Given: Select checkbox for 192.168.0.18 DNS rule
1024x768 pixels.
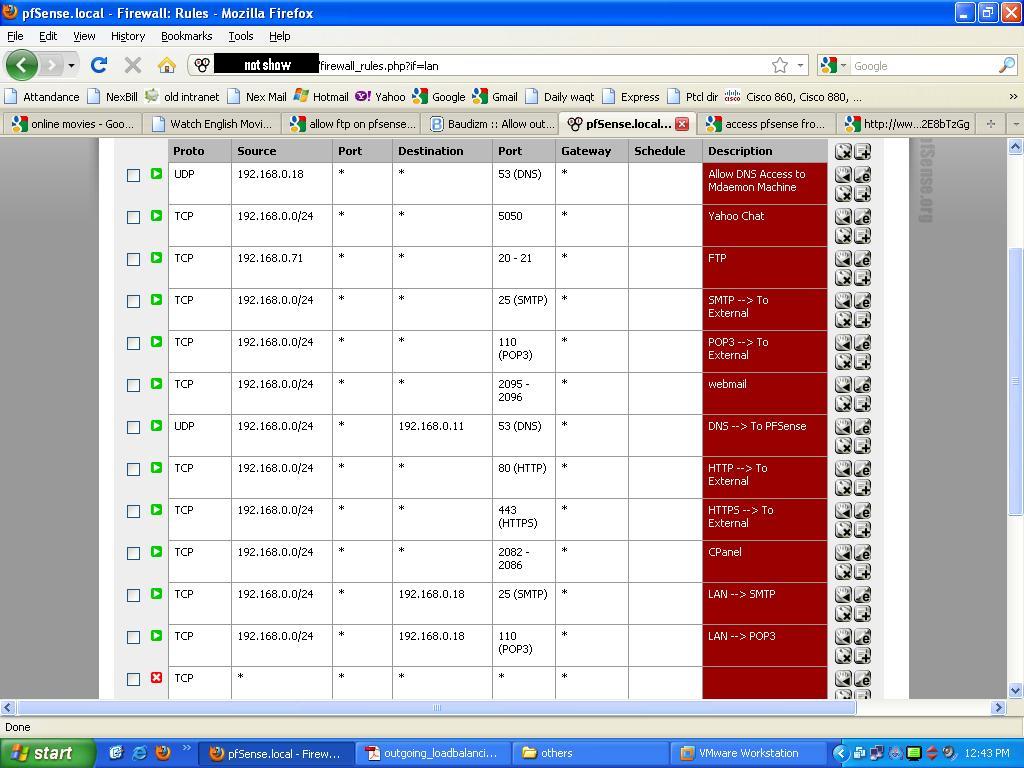Looking at the screenshot, I should pos(133,175).
